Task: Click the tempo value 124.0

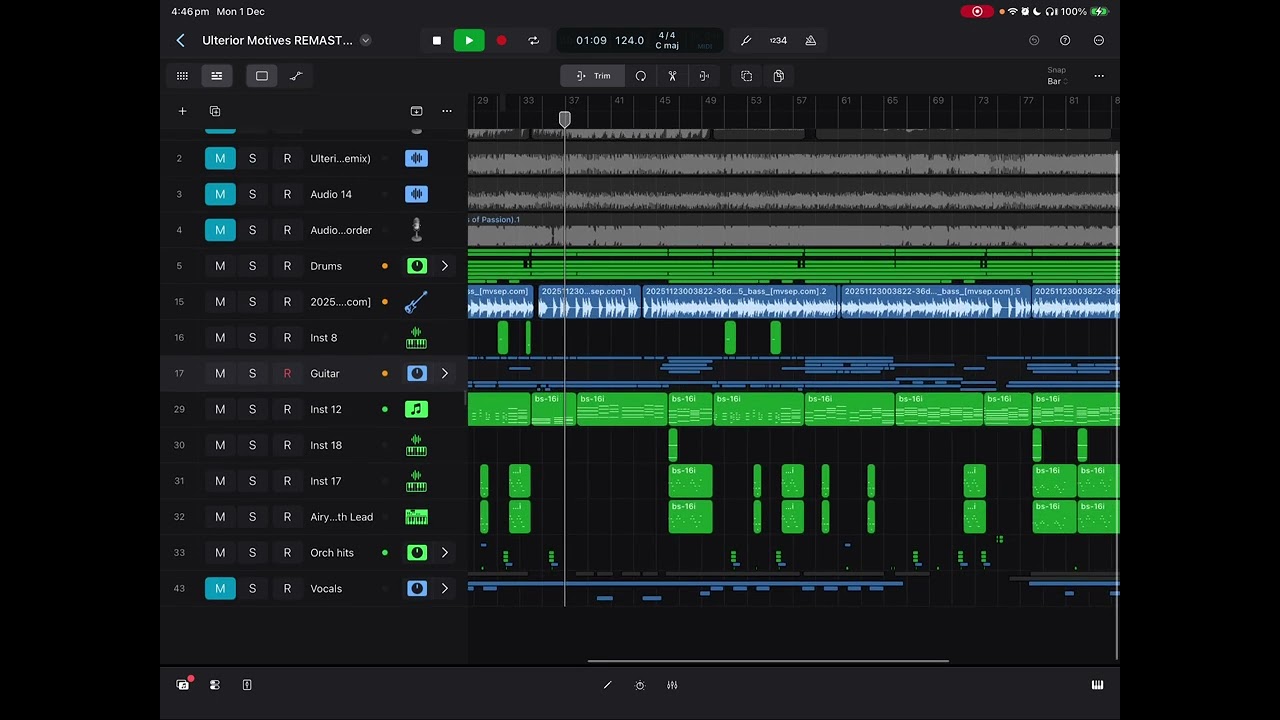Action: [x=630, y=40]
